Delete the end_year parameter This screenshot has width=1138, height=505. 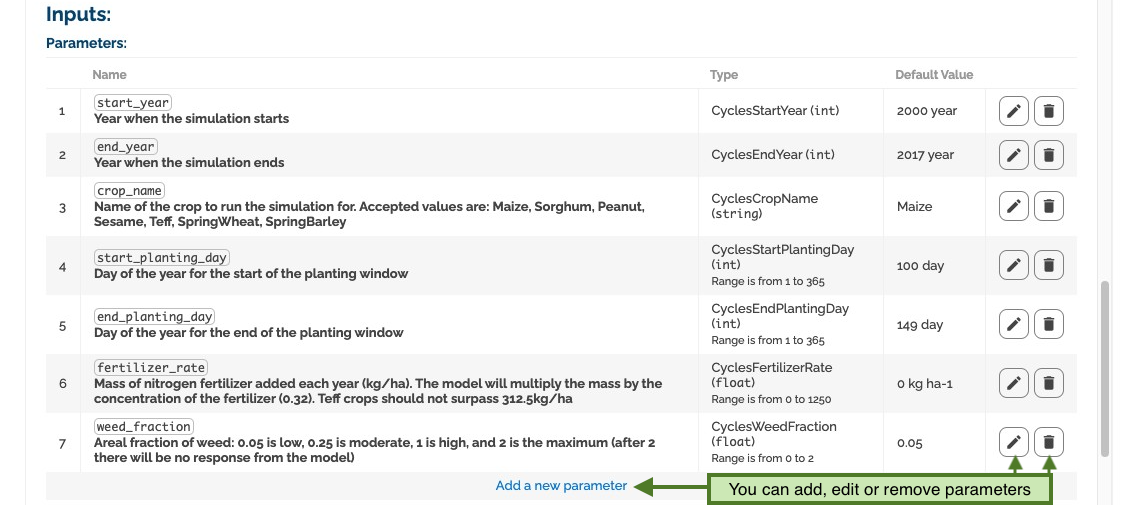click(1049, 155)
